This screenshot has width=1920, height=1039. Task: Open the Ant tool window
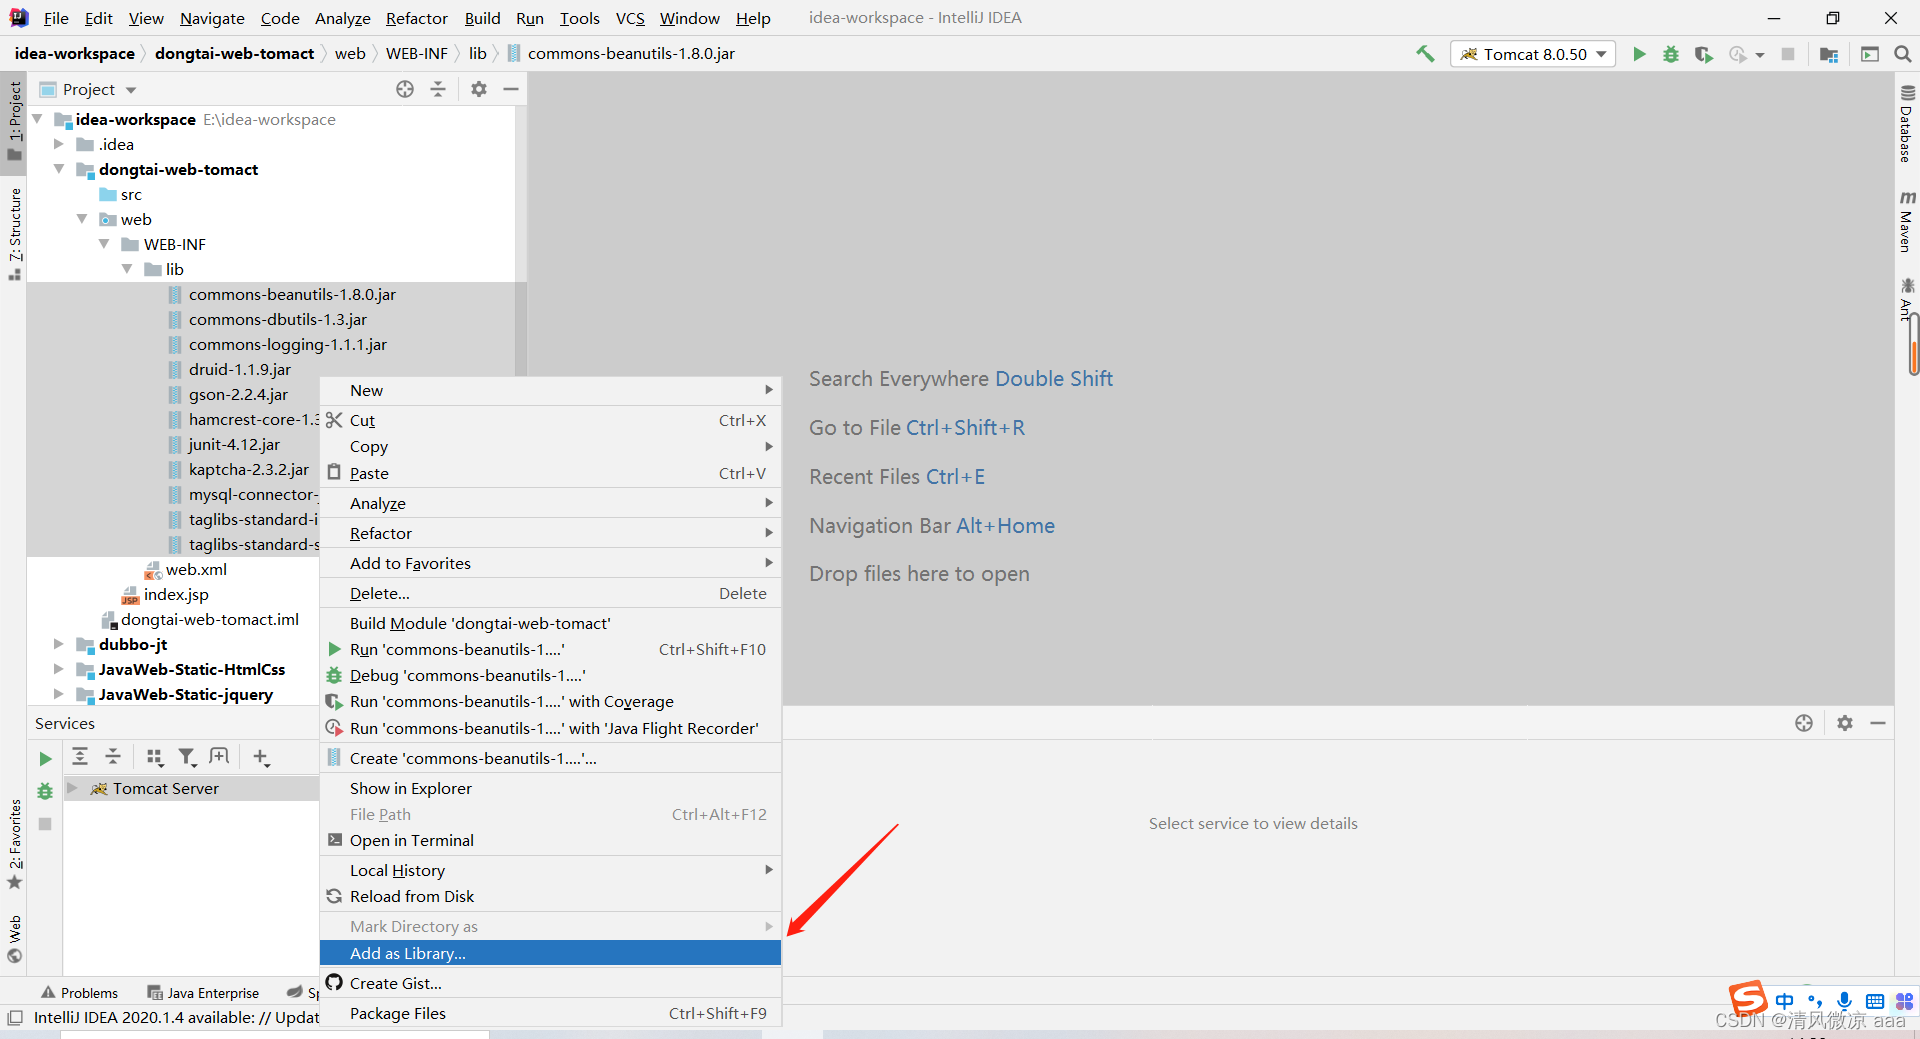[x=1907, y=300]
